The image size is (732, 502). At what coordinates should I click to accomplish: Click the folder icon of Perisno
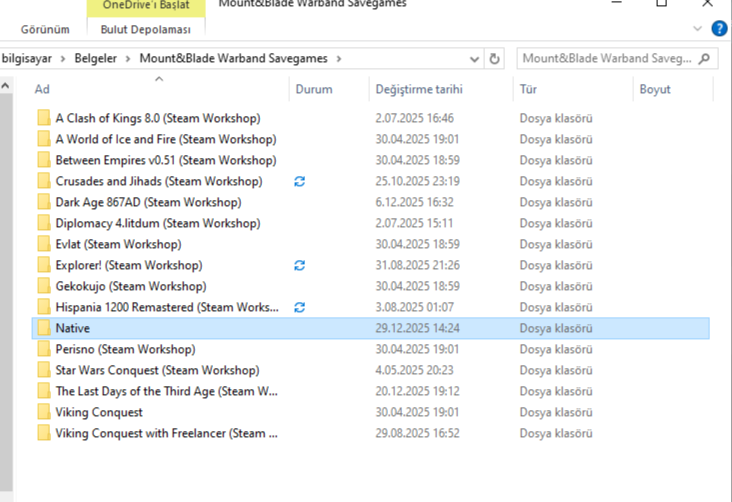click(x=44, y=349)
